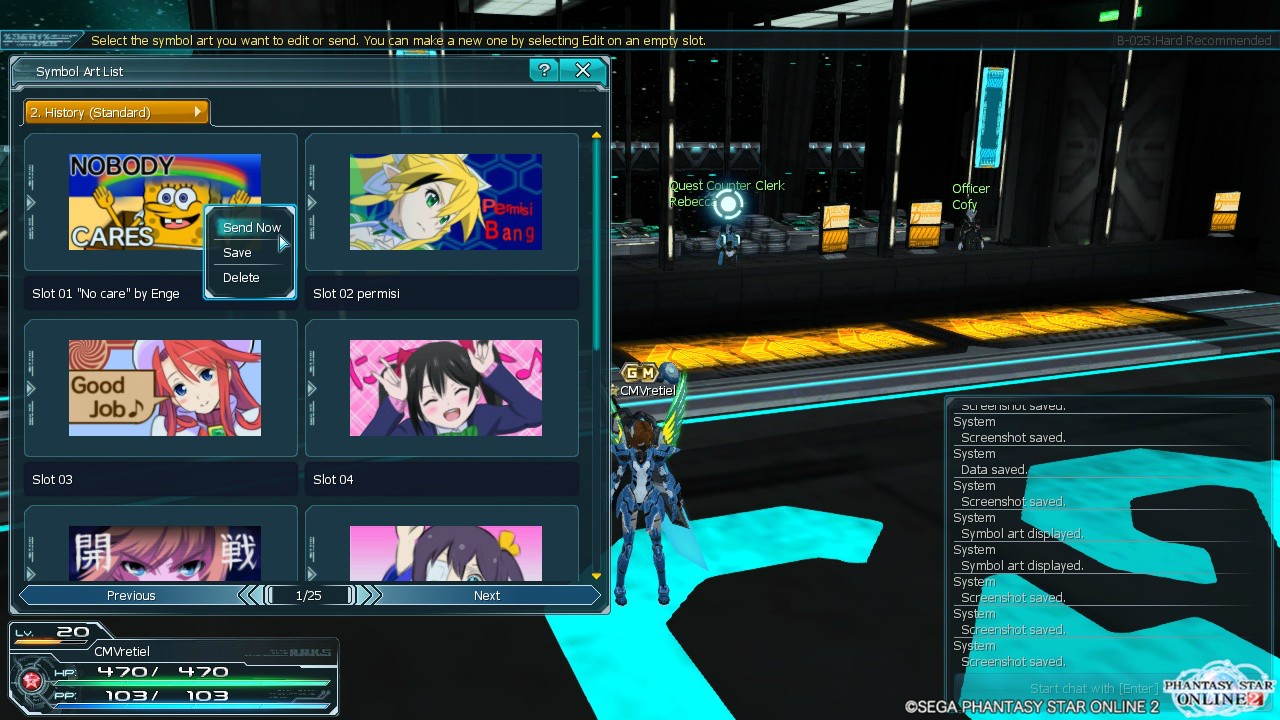Image resolution: width=1280 pixels, height=720 pixels.
Task: Click the GM badge above CMVretiel
Action: (639, 373)
